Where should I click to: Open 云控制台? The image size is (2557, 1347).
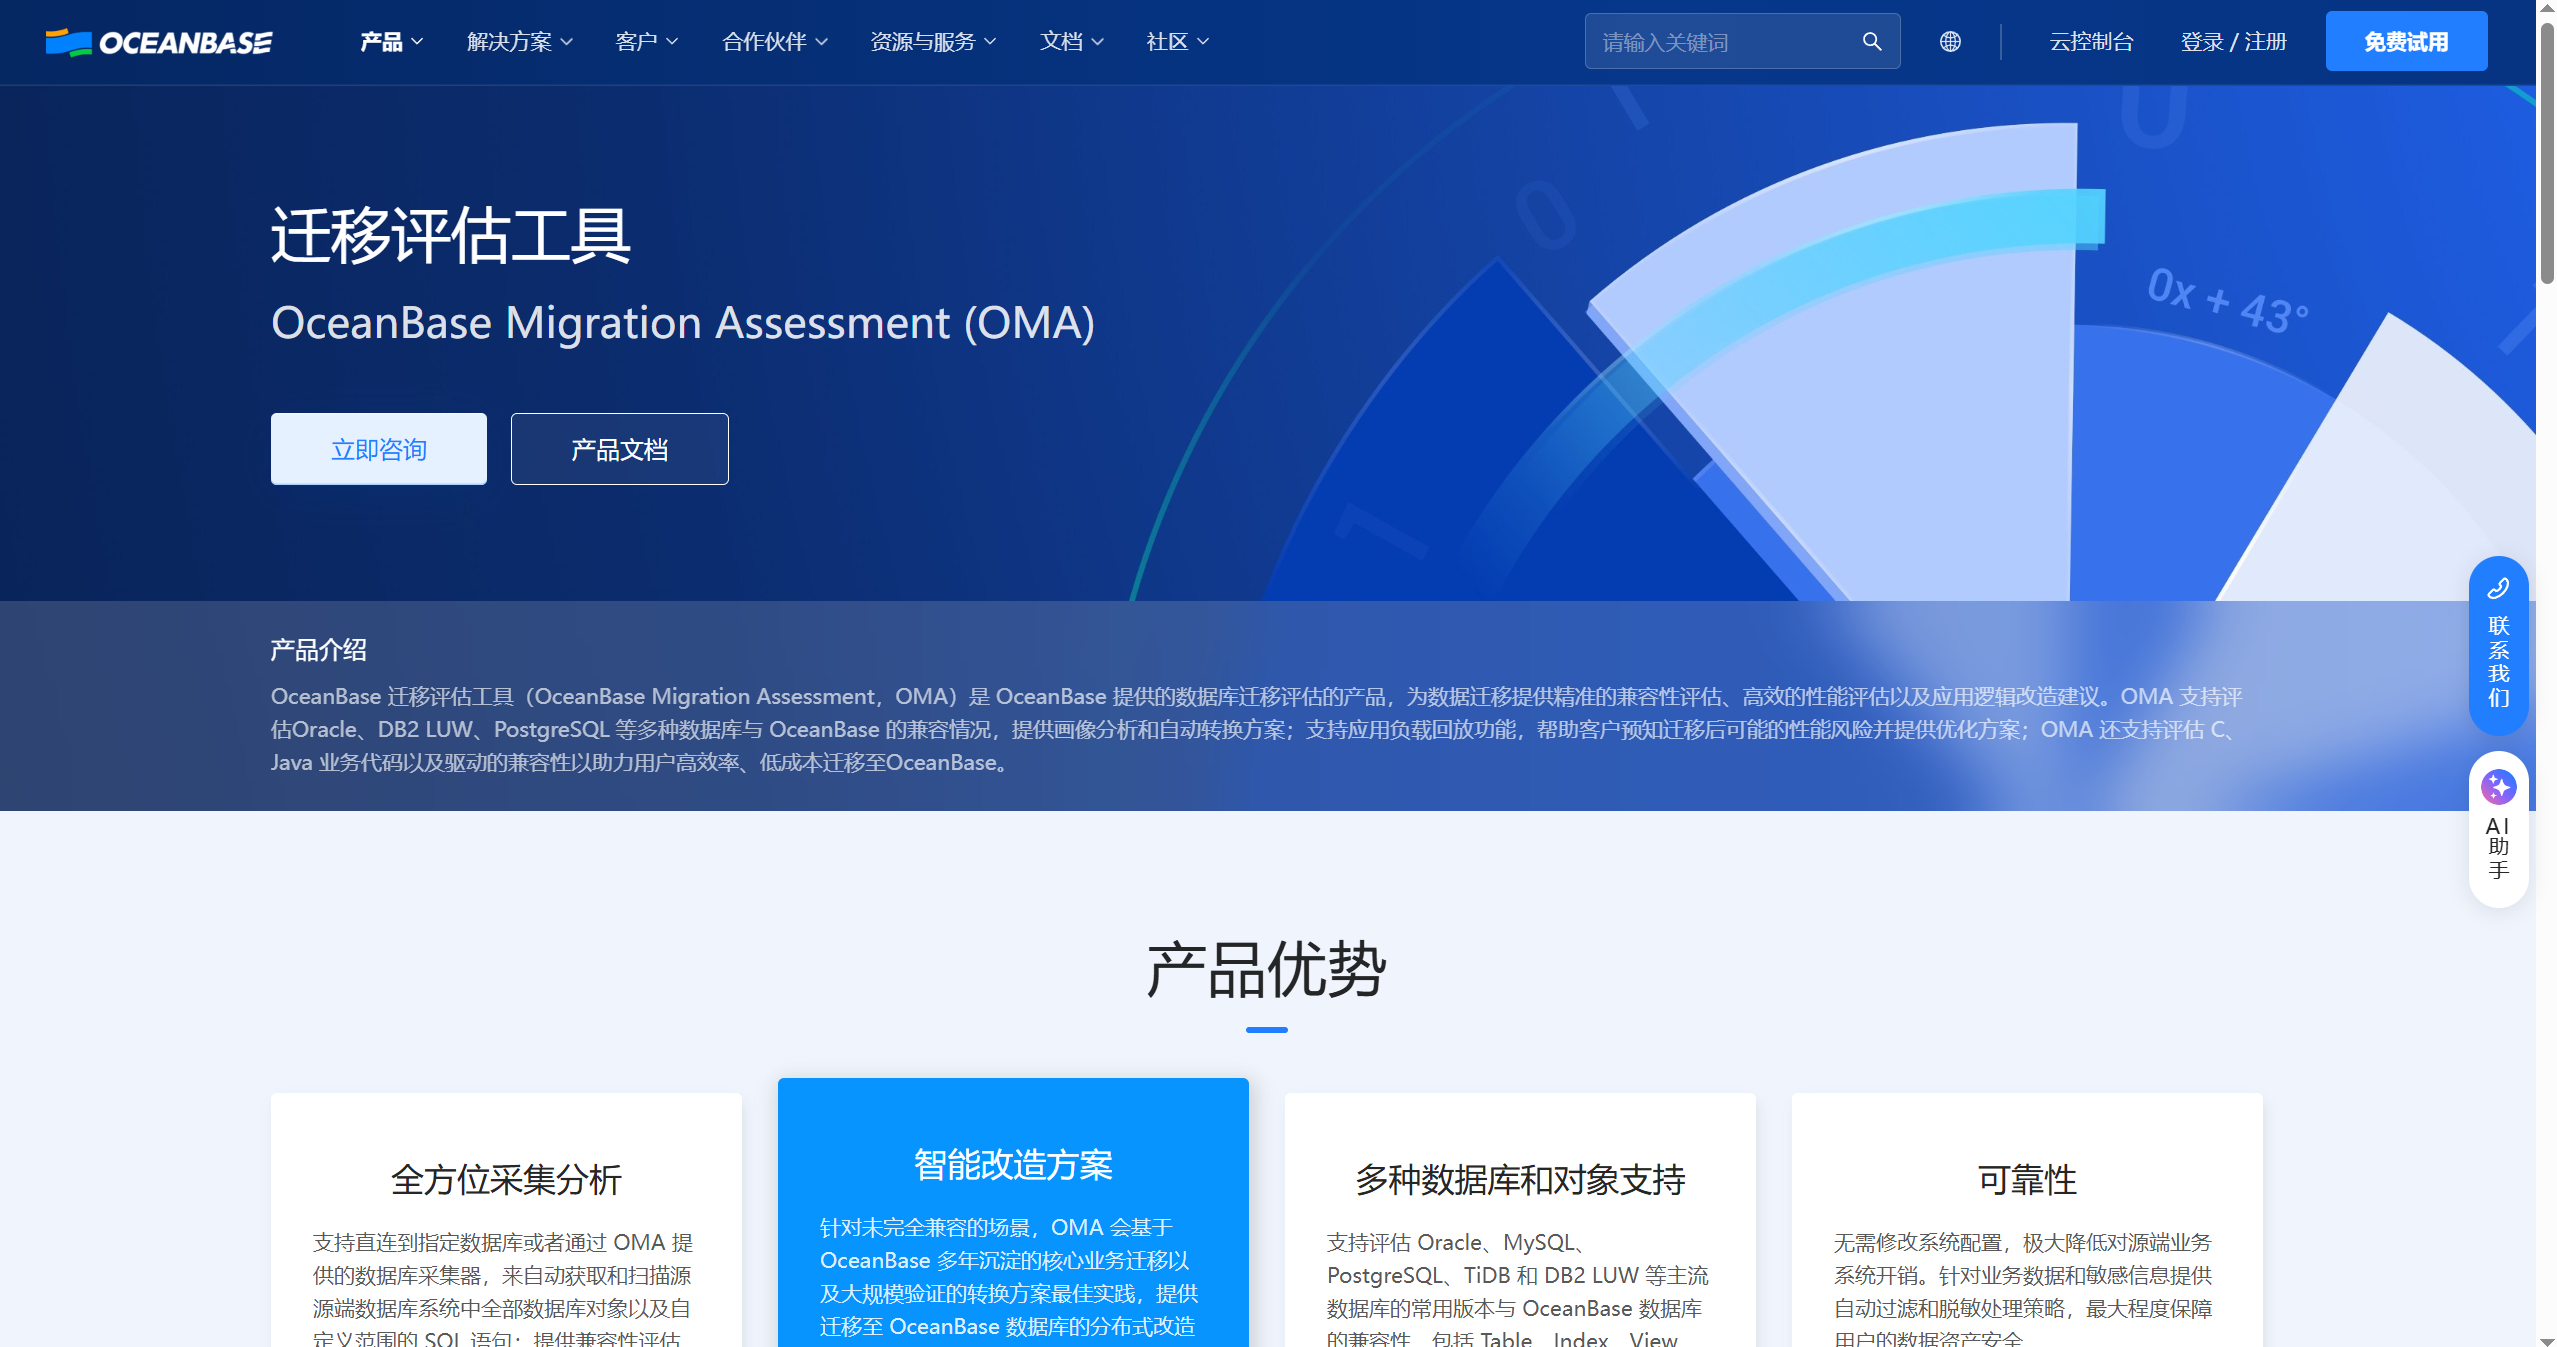[x=2089, y=41]
